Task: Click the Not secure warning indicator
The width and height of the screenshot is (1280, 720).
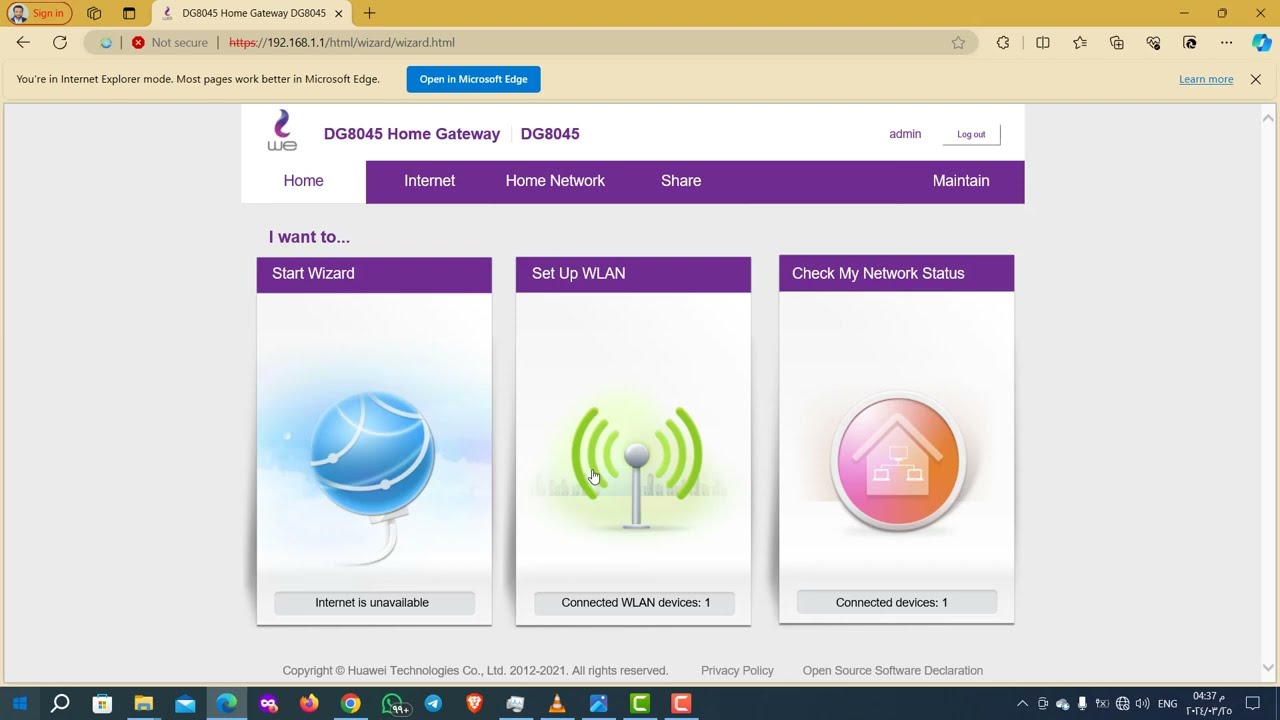Action: pyautogui.click(x=170, y=43)
